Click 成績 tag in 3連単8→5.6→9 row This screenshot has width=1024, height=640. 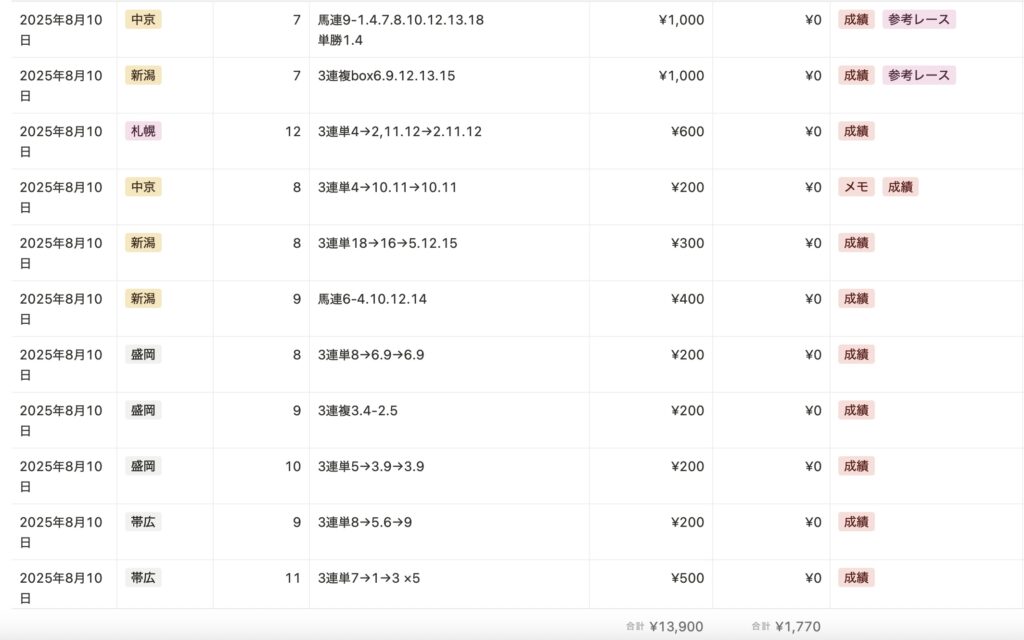pyautogui.click(x=856, y=522)
